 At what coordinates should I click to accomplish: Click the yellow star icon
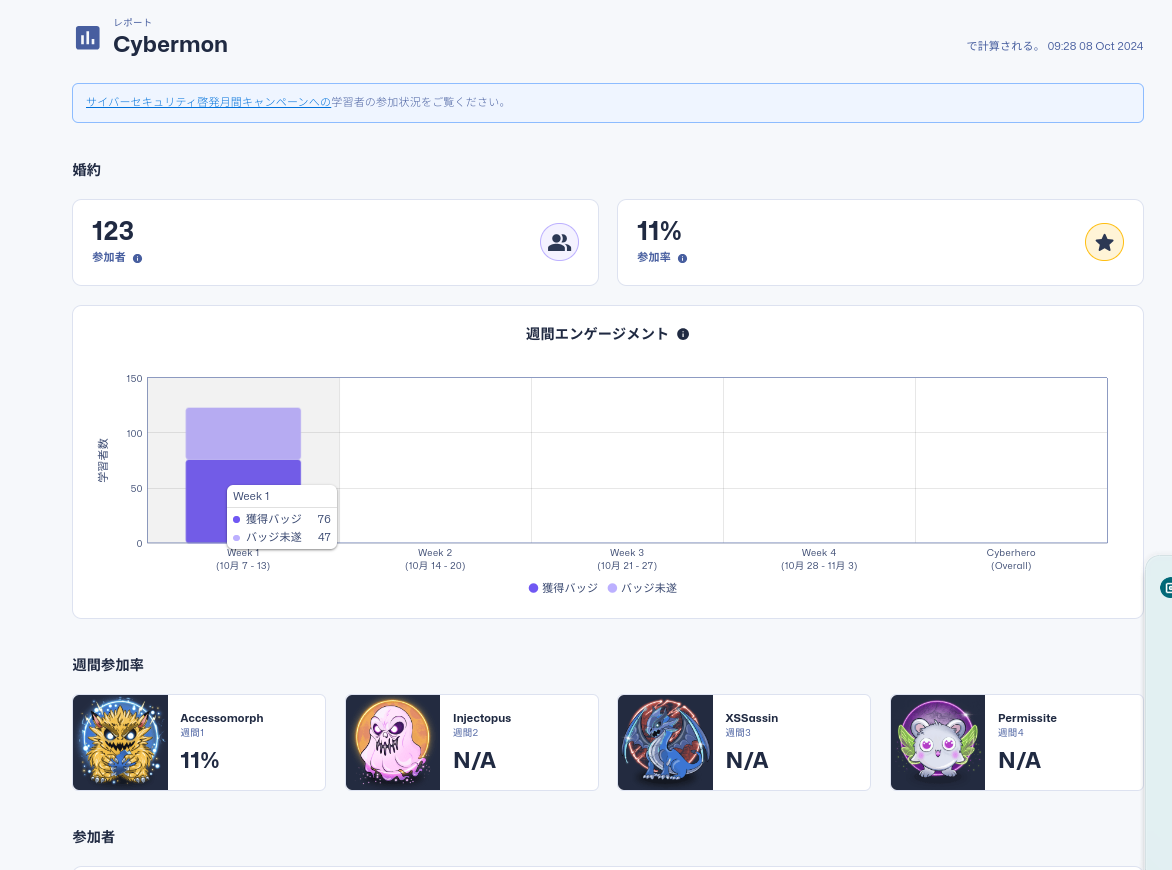1104,242
